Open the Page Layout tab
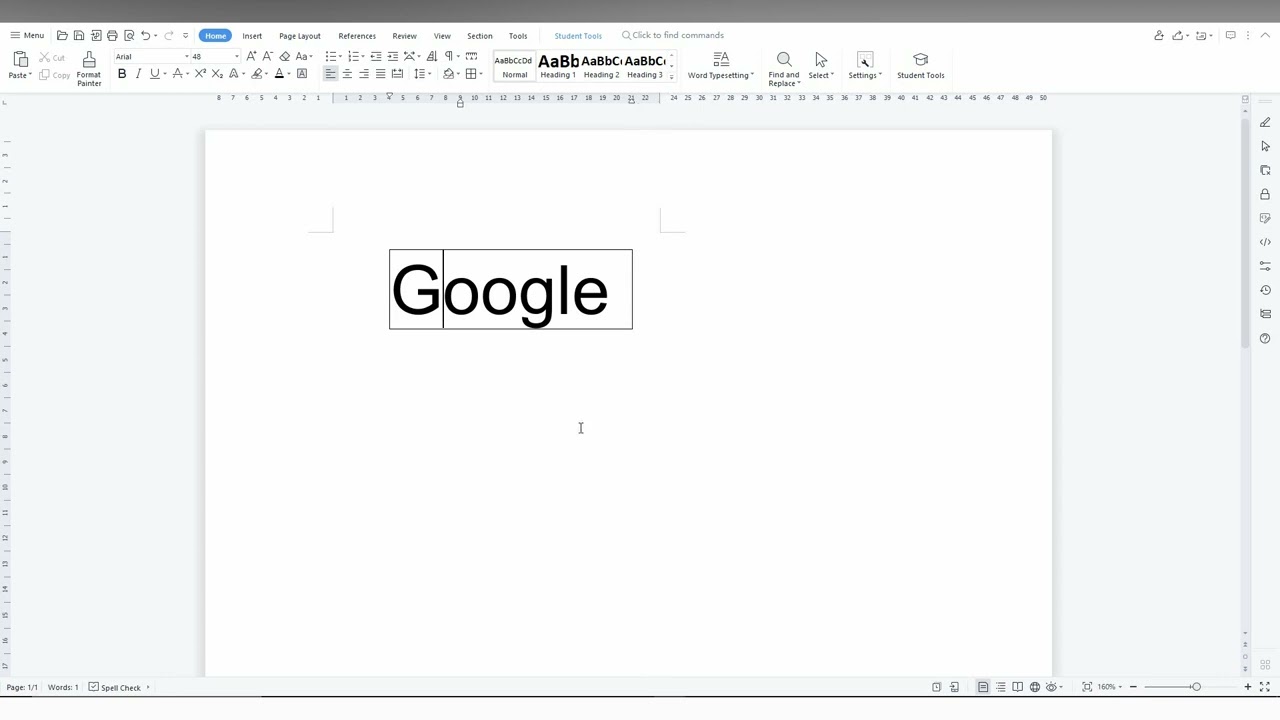Viewport: 1280px width, 720px height. [300, 36]
